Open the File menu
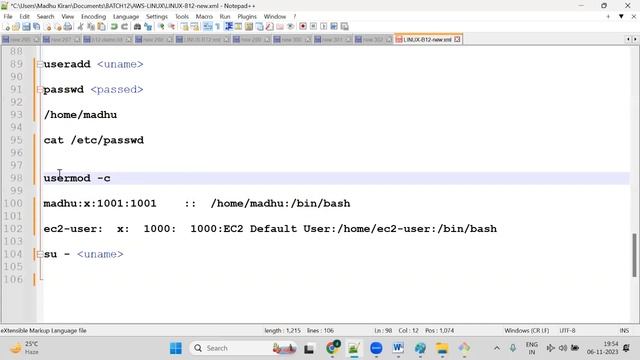 [x=8, y=16]
